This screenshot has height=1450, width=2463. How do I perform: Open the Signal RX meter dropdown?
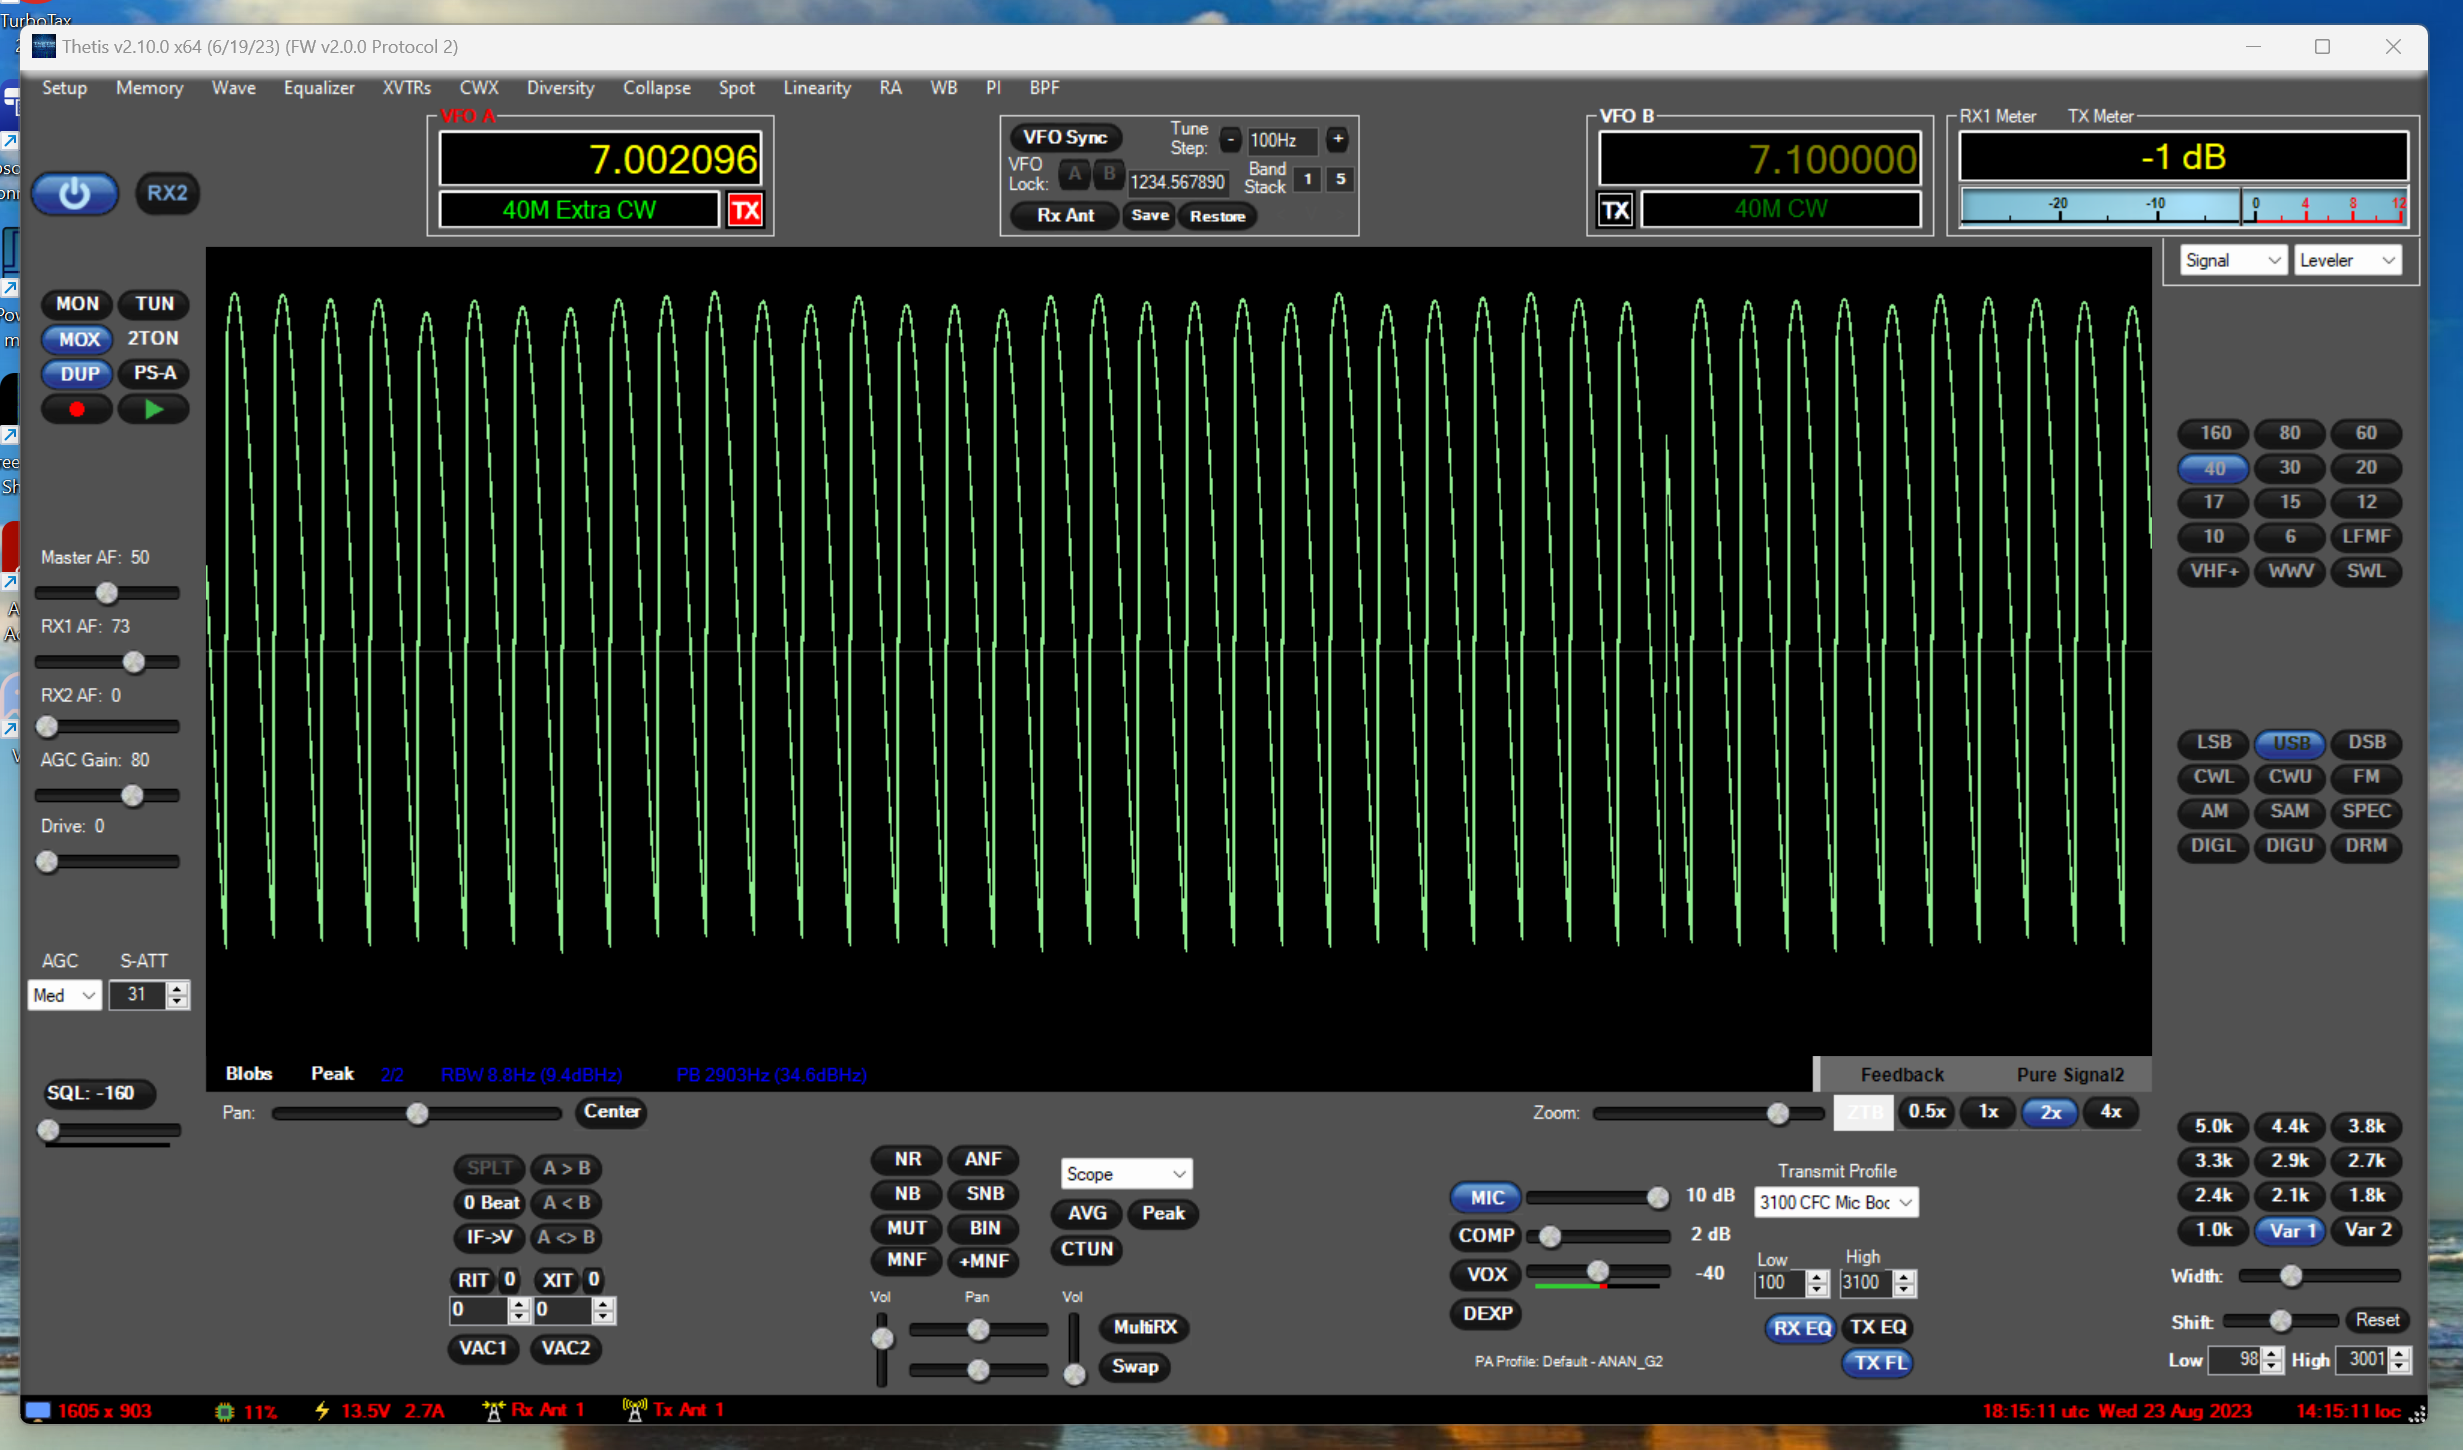pos(2232,260)
